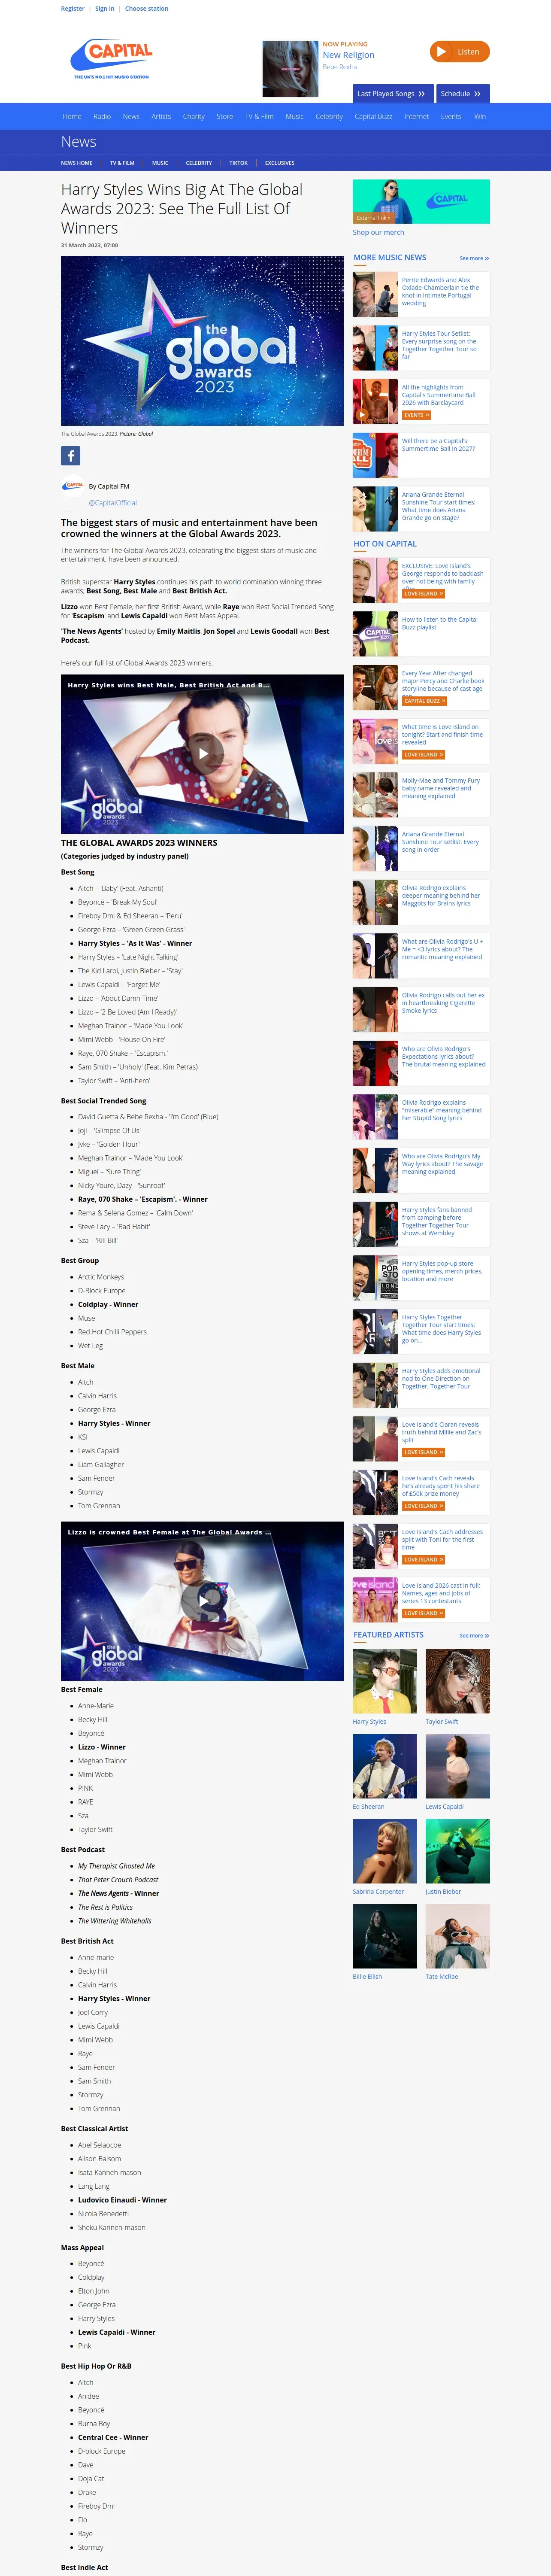Select Sabrina Carpenter featured artist thumbnail

(385, 1851)
